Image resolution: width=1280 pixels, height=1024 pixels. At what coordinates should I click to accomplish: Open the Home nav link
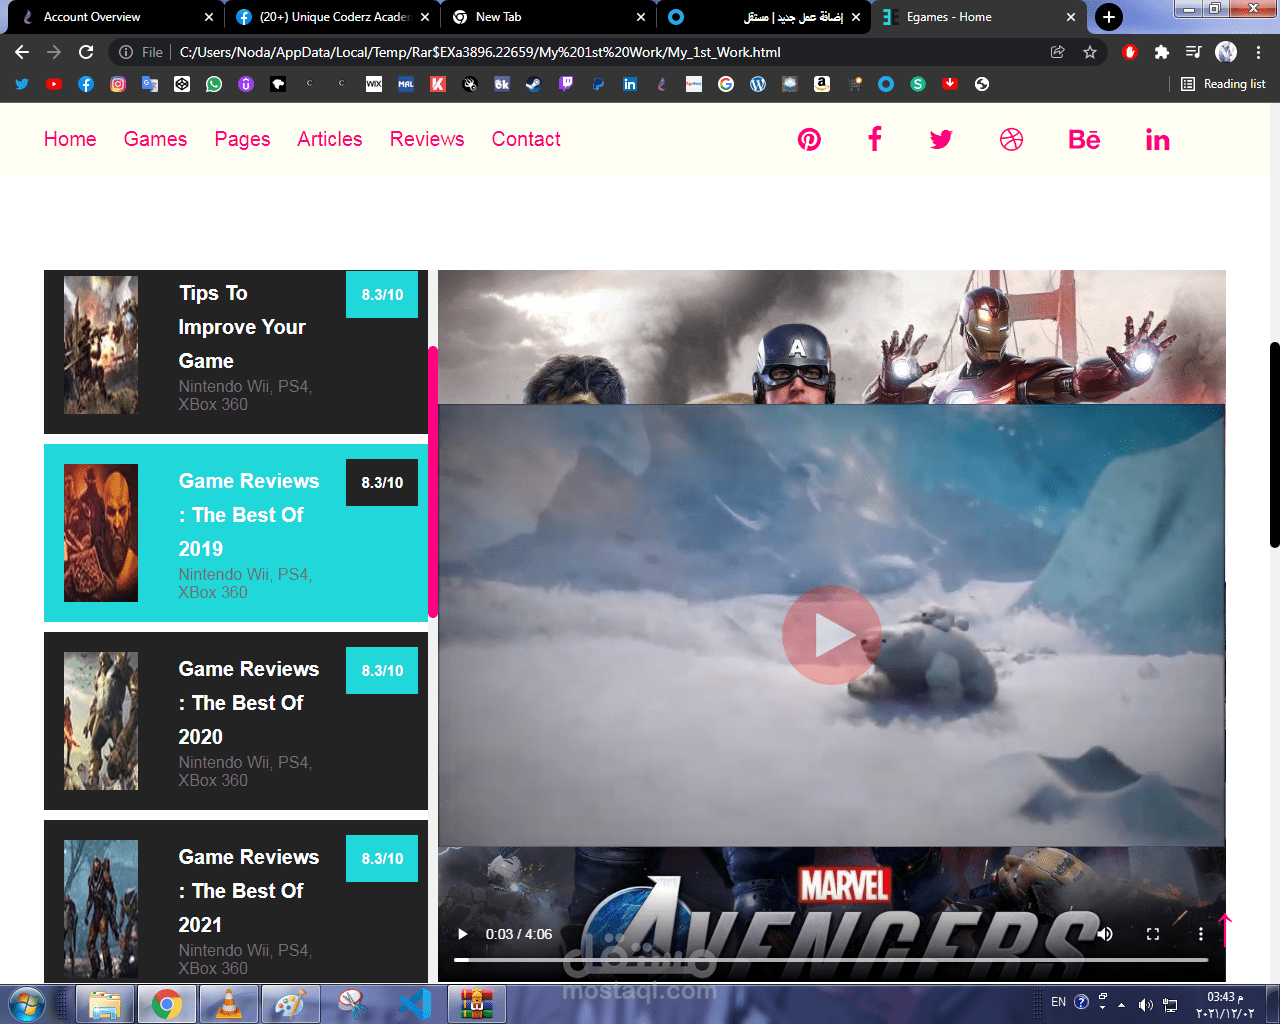click(x=70, y=139)
